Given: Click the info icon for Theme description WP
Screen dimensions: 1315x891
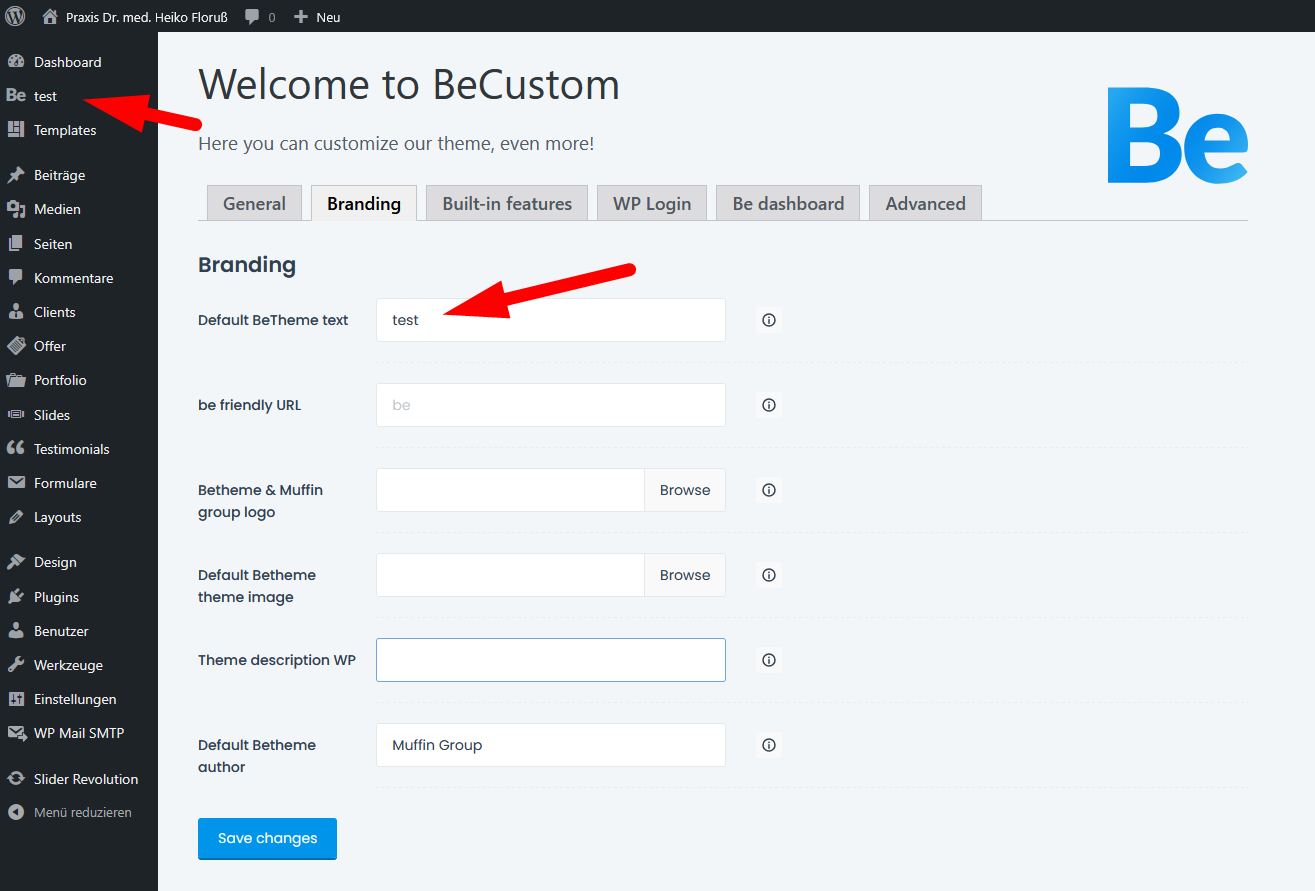Looking at the screenshot, I should click(x=769, y=660).
